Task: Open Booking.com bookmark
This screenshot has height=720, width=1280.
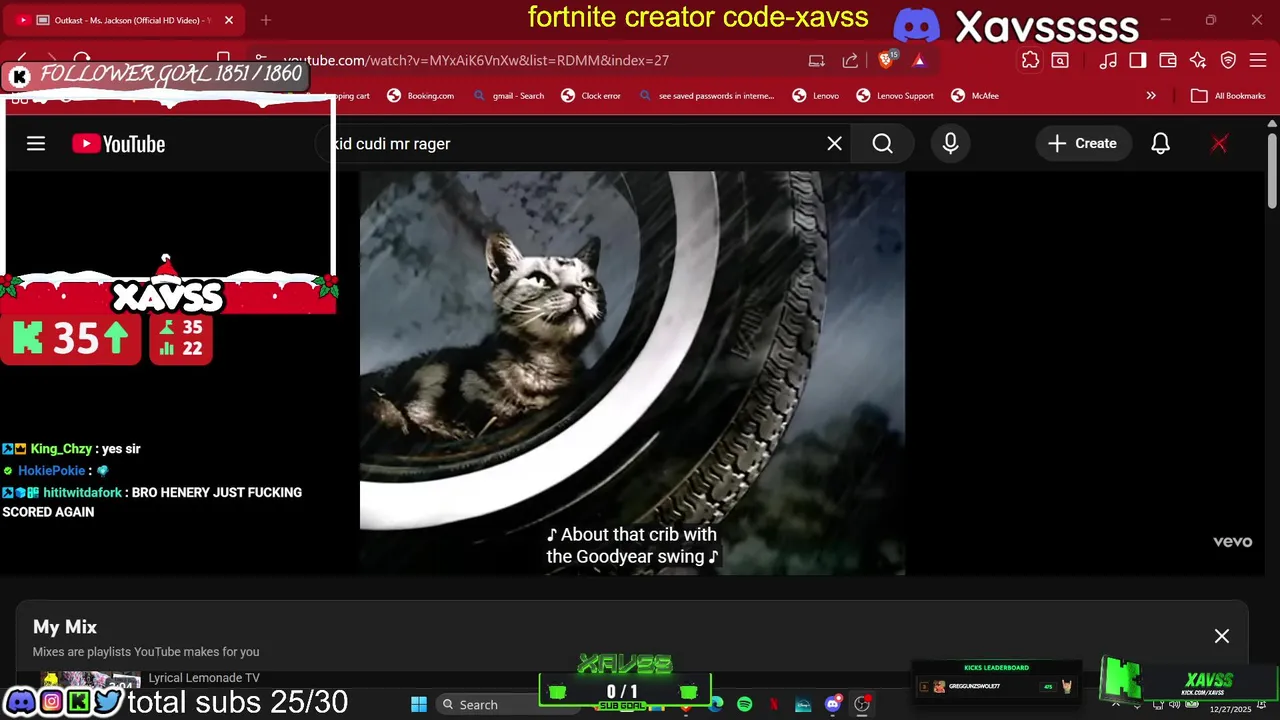Action: pos(421,96)
